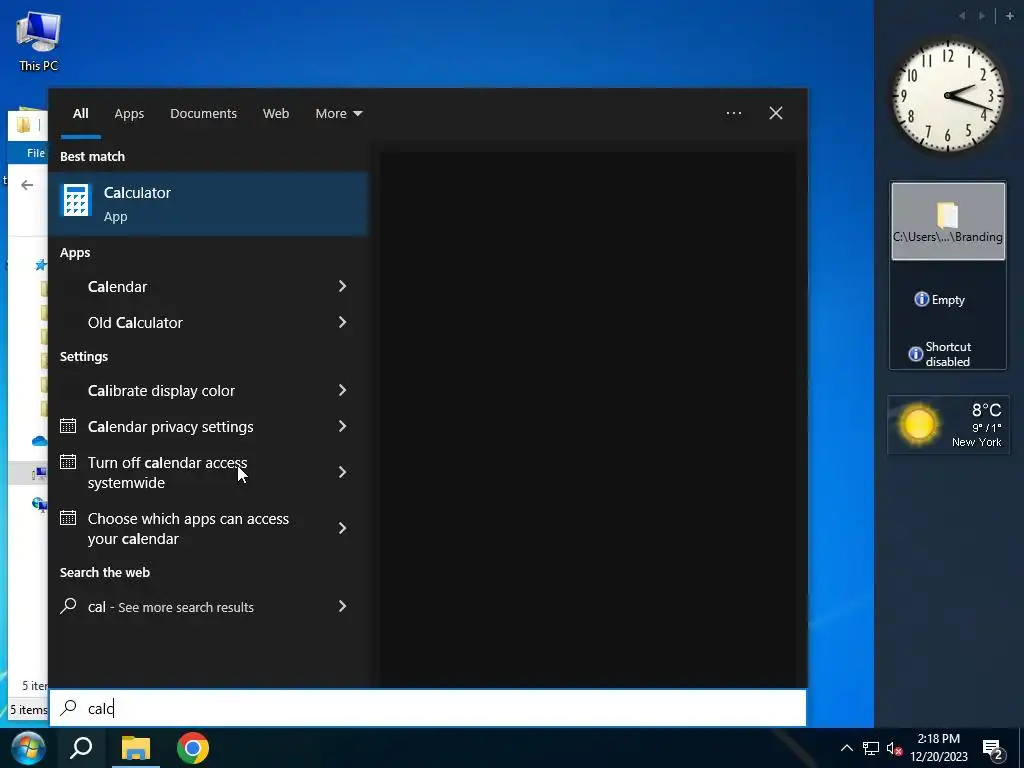The height and width of the screenshot is (768, 1024).
Task: Open the search panel options ellipsis
Action: [x=734, y=113]
